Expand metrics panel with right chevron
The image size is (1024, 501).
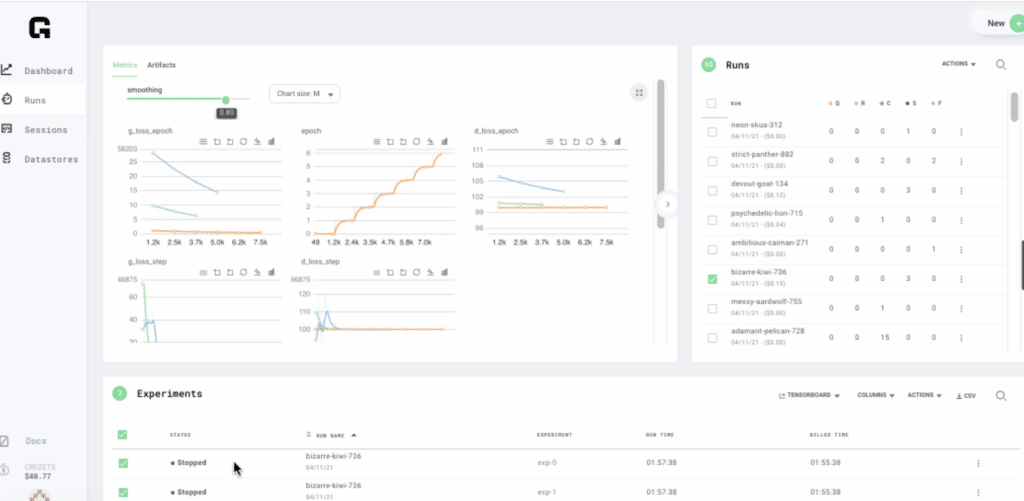click(x=667, y=204)
